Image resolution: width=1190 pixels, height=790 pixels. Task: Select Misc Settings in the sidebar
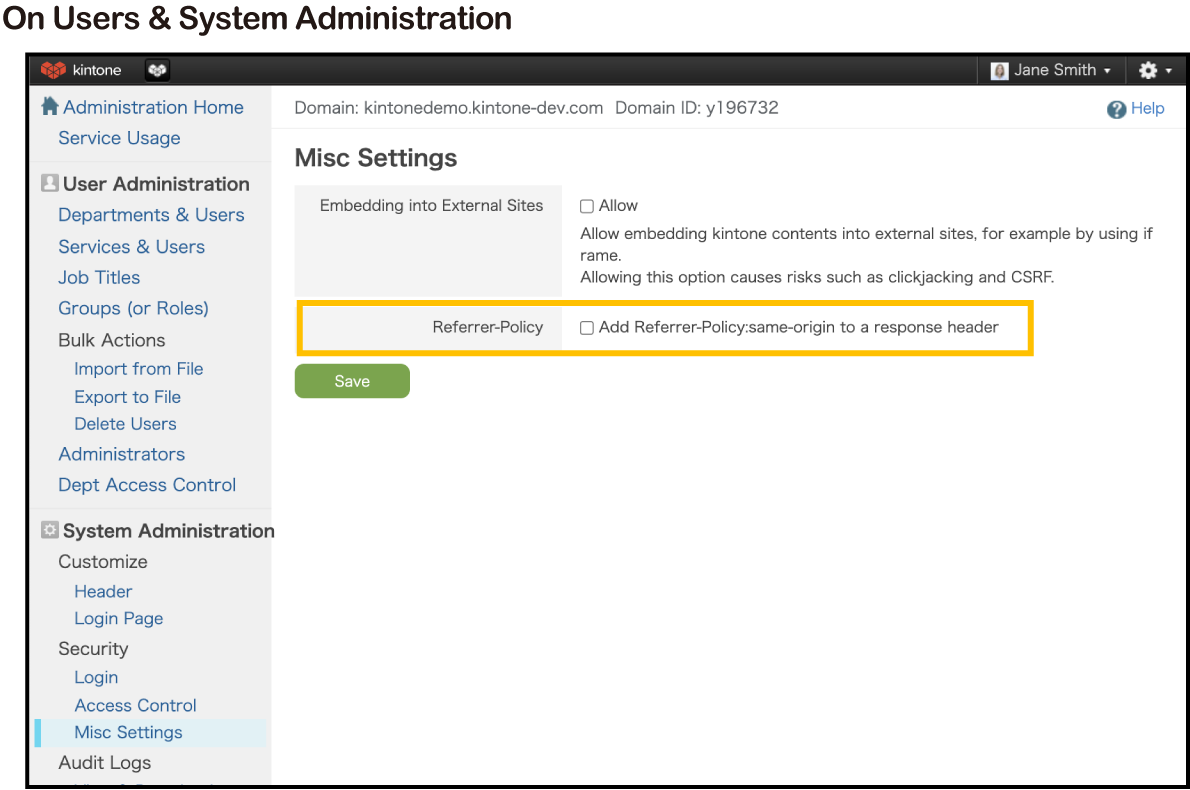[128, 733]
